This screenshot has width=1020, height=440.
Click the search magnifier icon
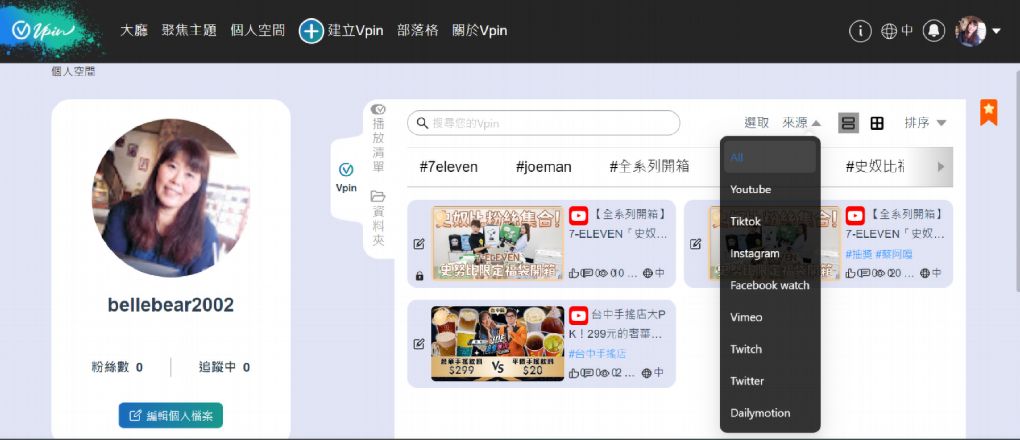422,123
